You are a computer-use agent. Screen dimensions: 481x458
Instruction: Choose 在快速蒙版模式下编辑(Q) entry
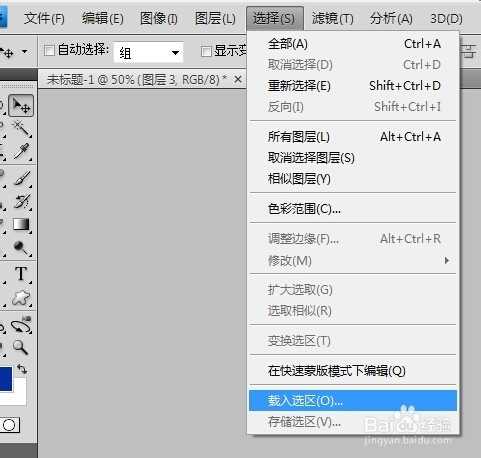coord(353,371)
